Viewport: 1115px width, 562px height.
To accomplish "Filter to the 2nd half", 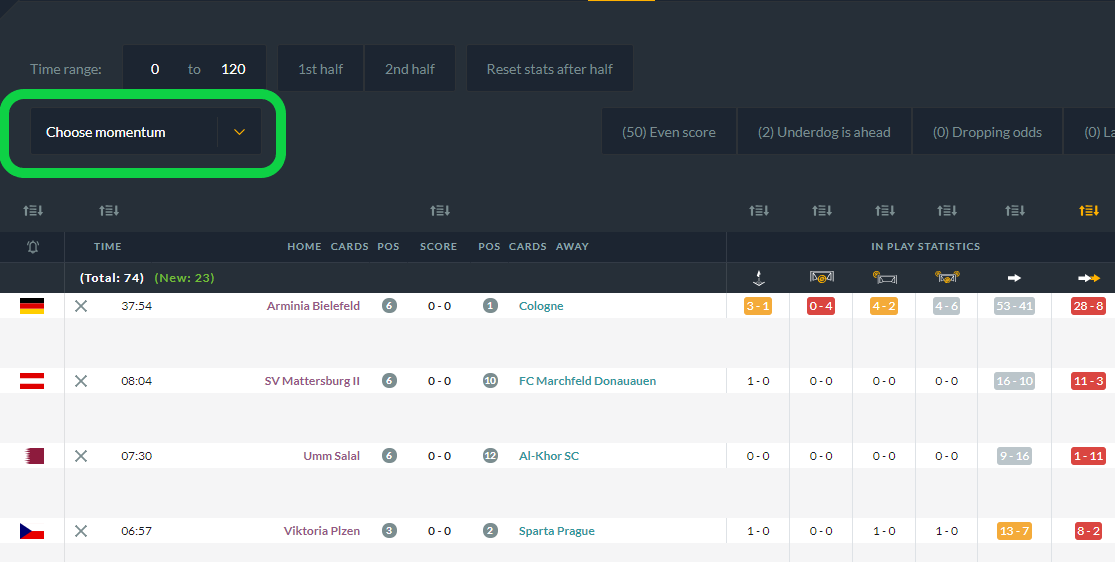I will pyautogui.click(x=410, y=69).
